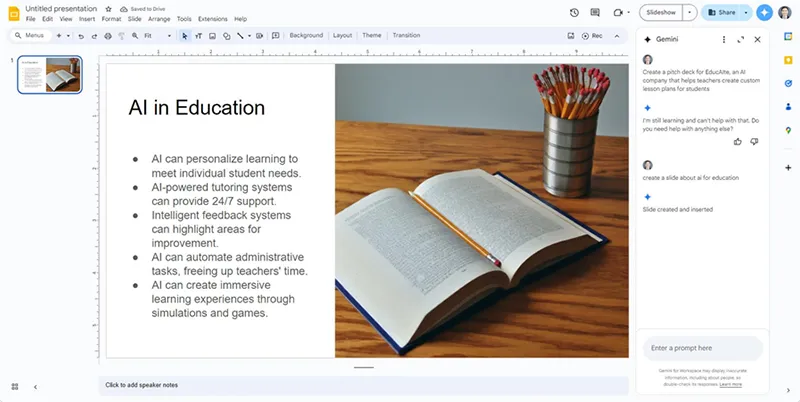Open version history clock icon
This screenshot has height=402, width=800.
click(574, 13)
